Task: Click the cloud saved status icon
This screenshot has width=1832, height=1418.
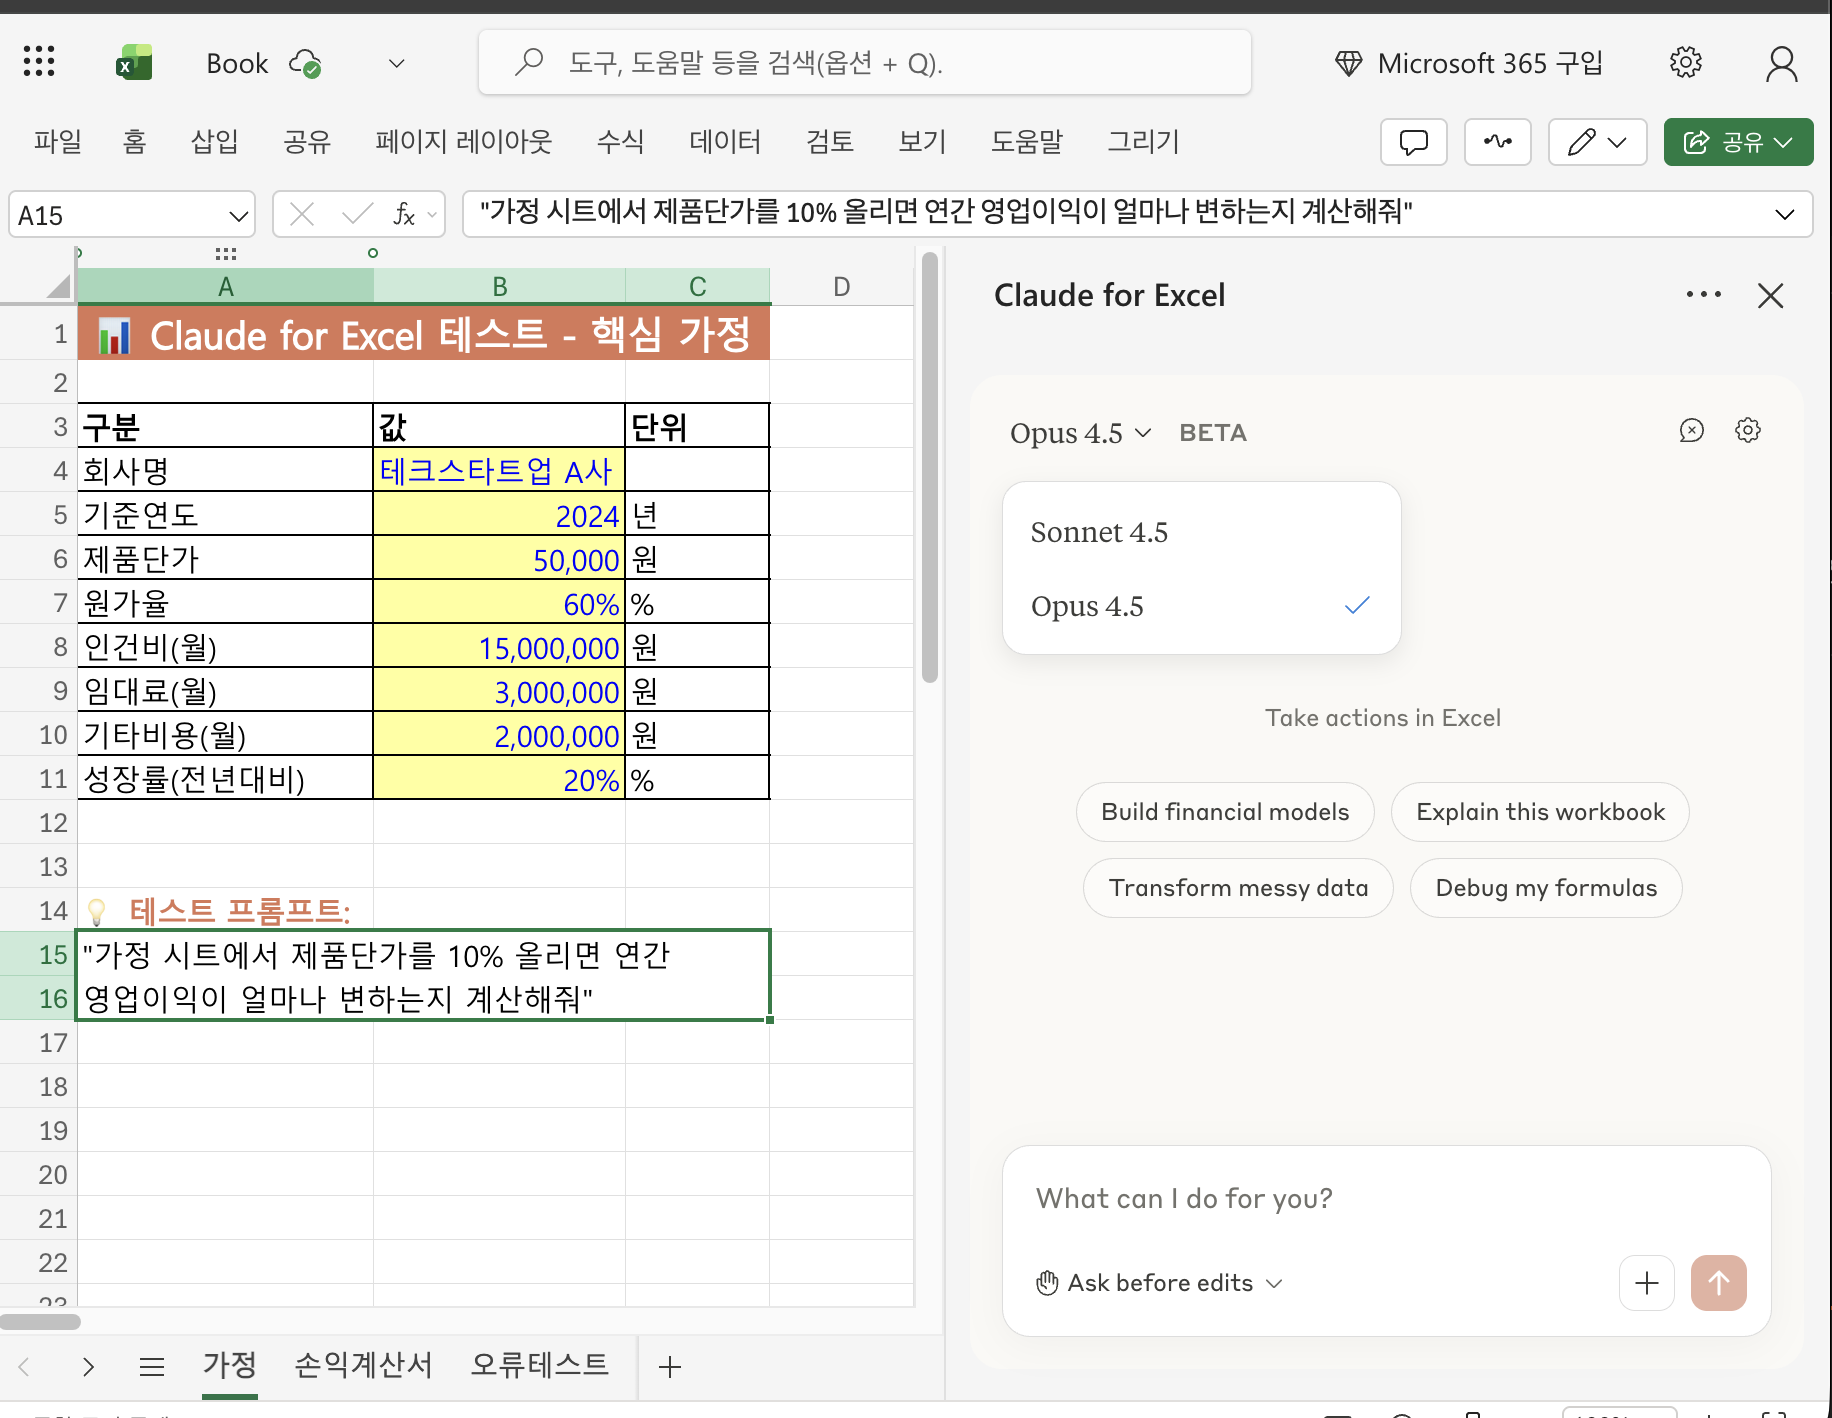Action: 305,64
